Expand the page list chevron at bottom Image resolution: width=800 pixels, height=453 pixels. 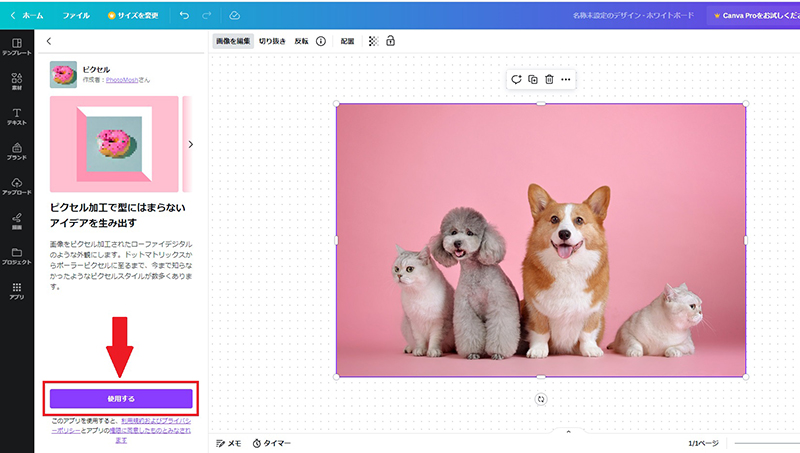coord(568,432)
